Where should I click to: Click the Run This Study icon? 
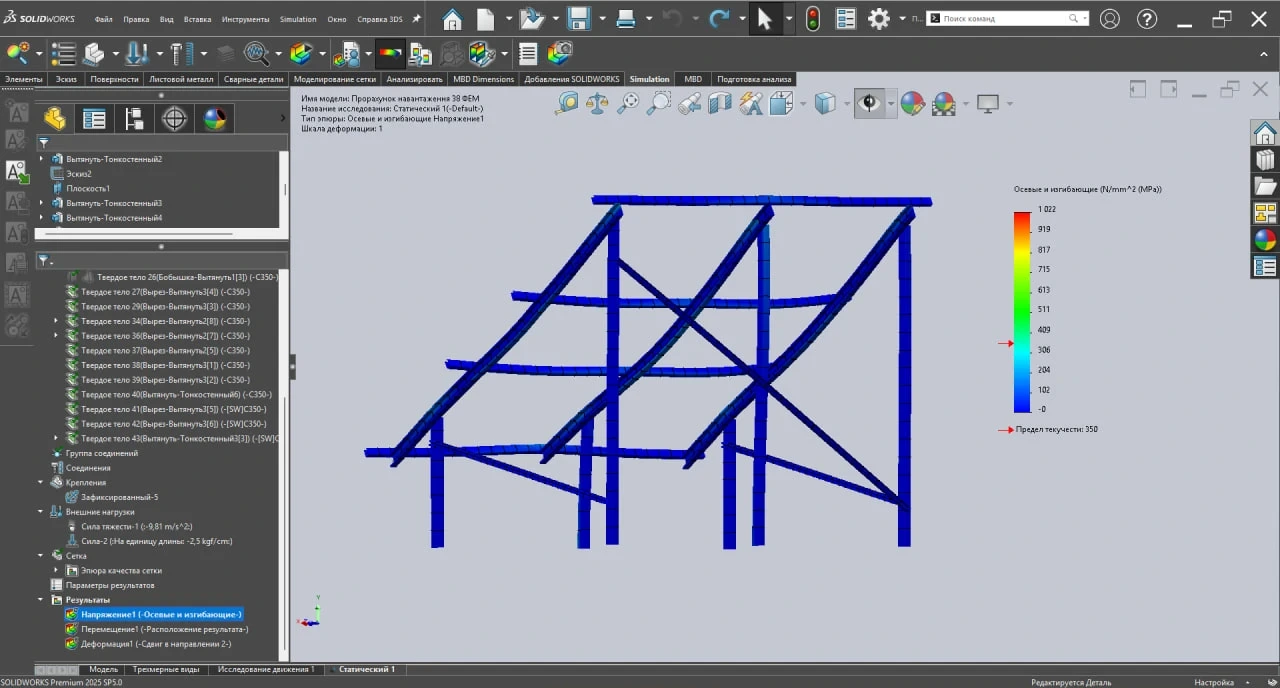coord(257,53)
